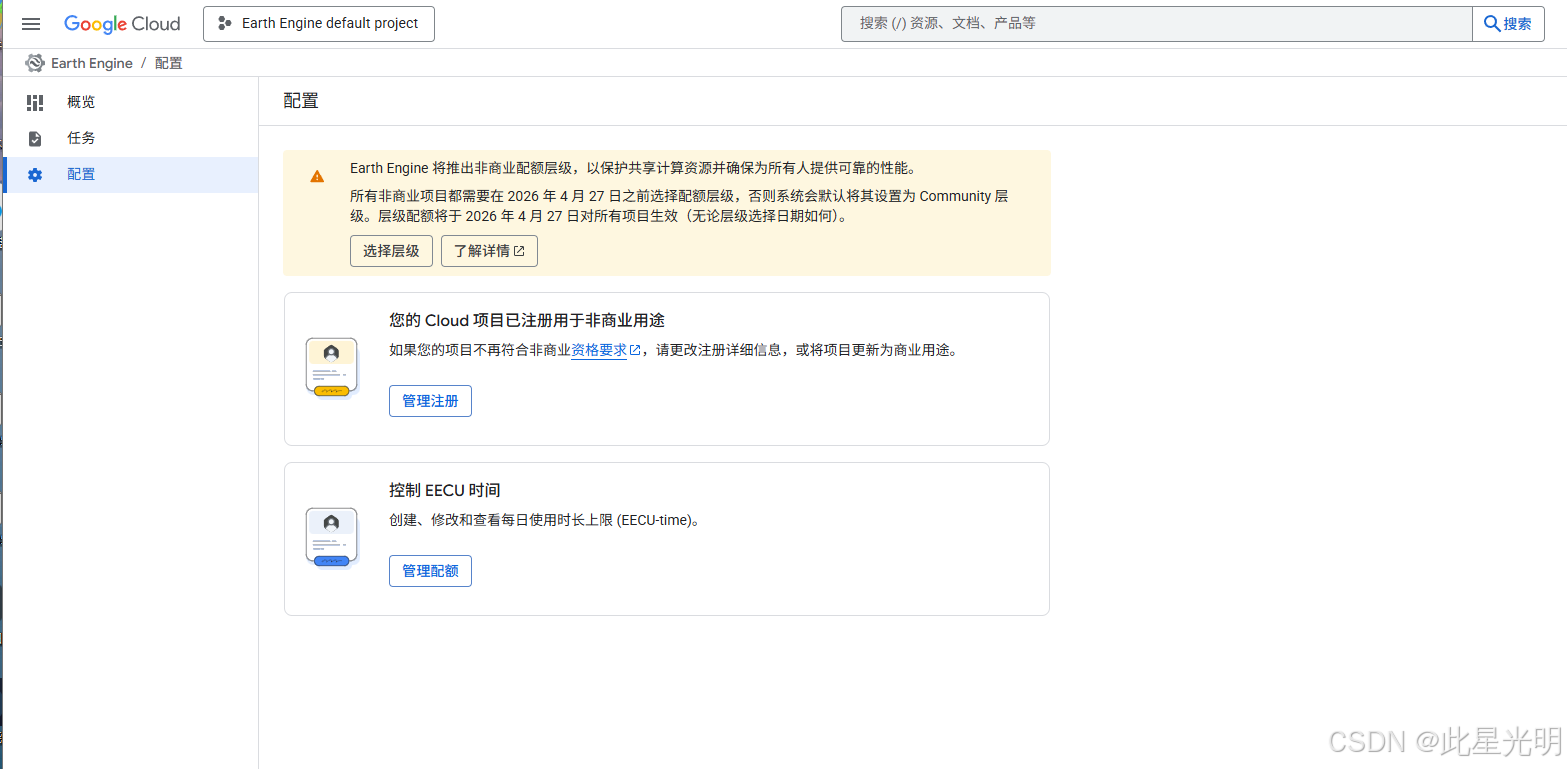
Task: Switch to 任务 in the sidebar
Action: [80, 137]
